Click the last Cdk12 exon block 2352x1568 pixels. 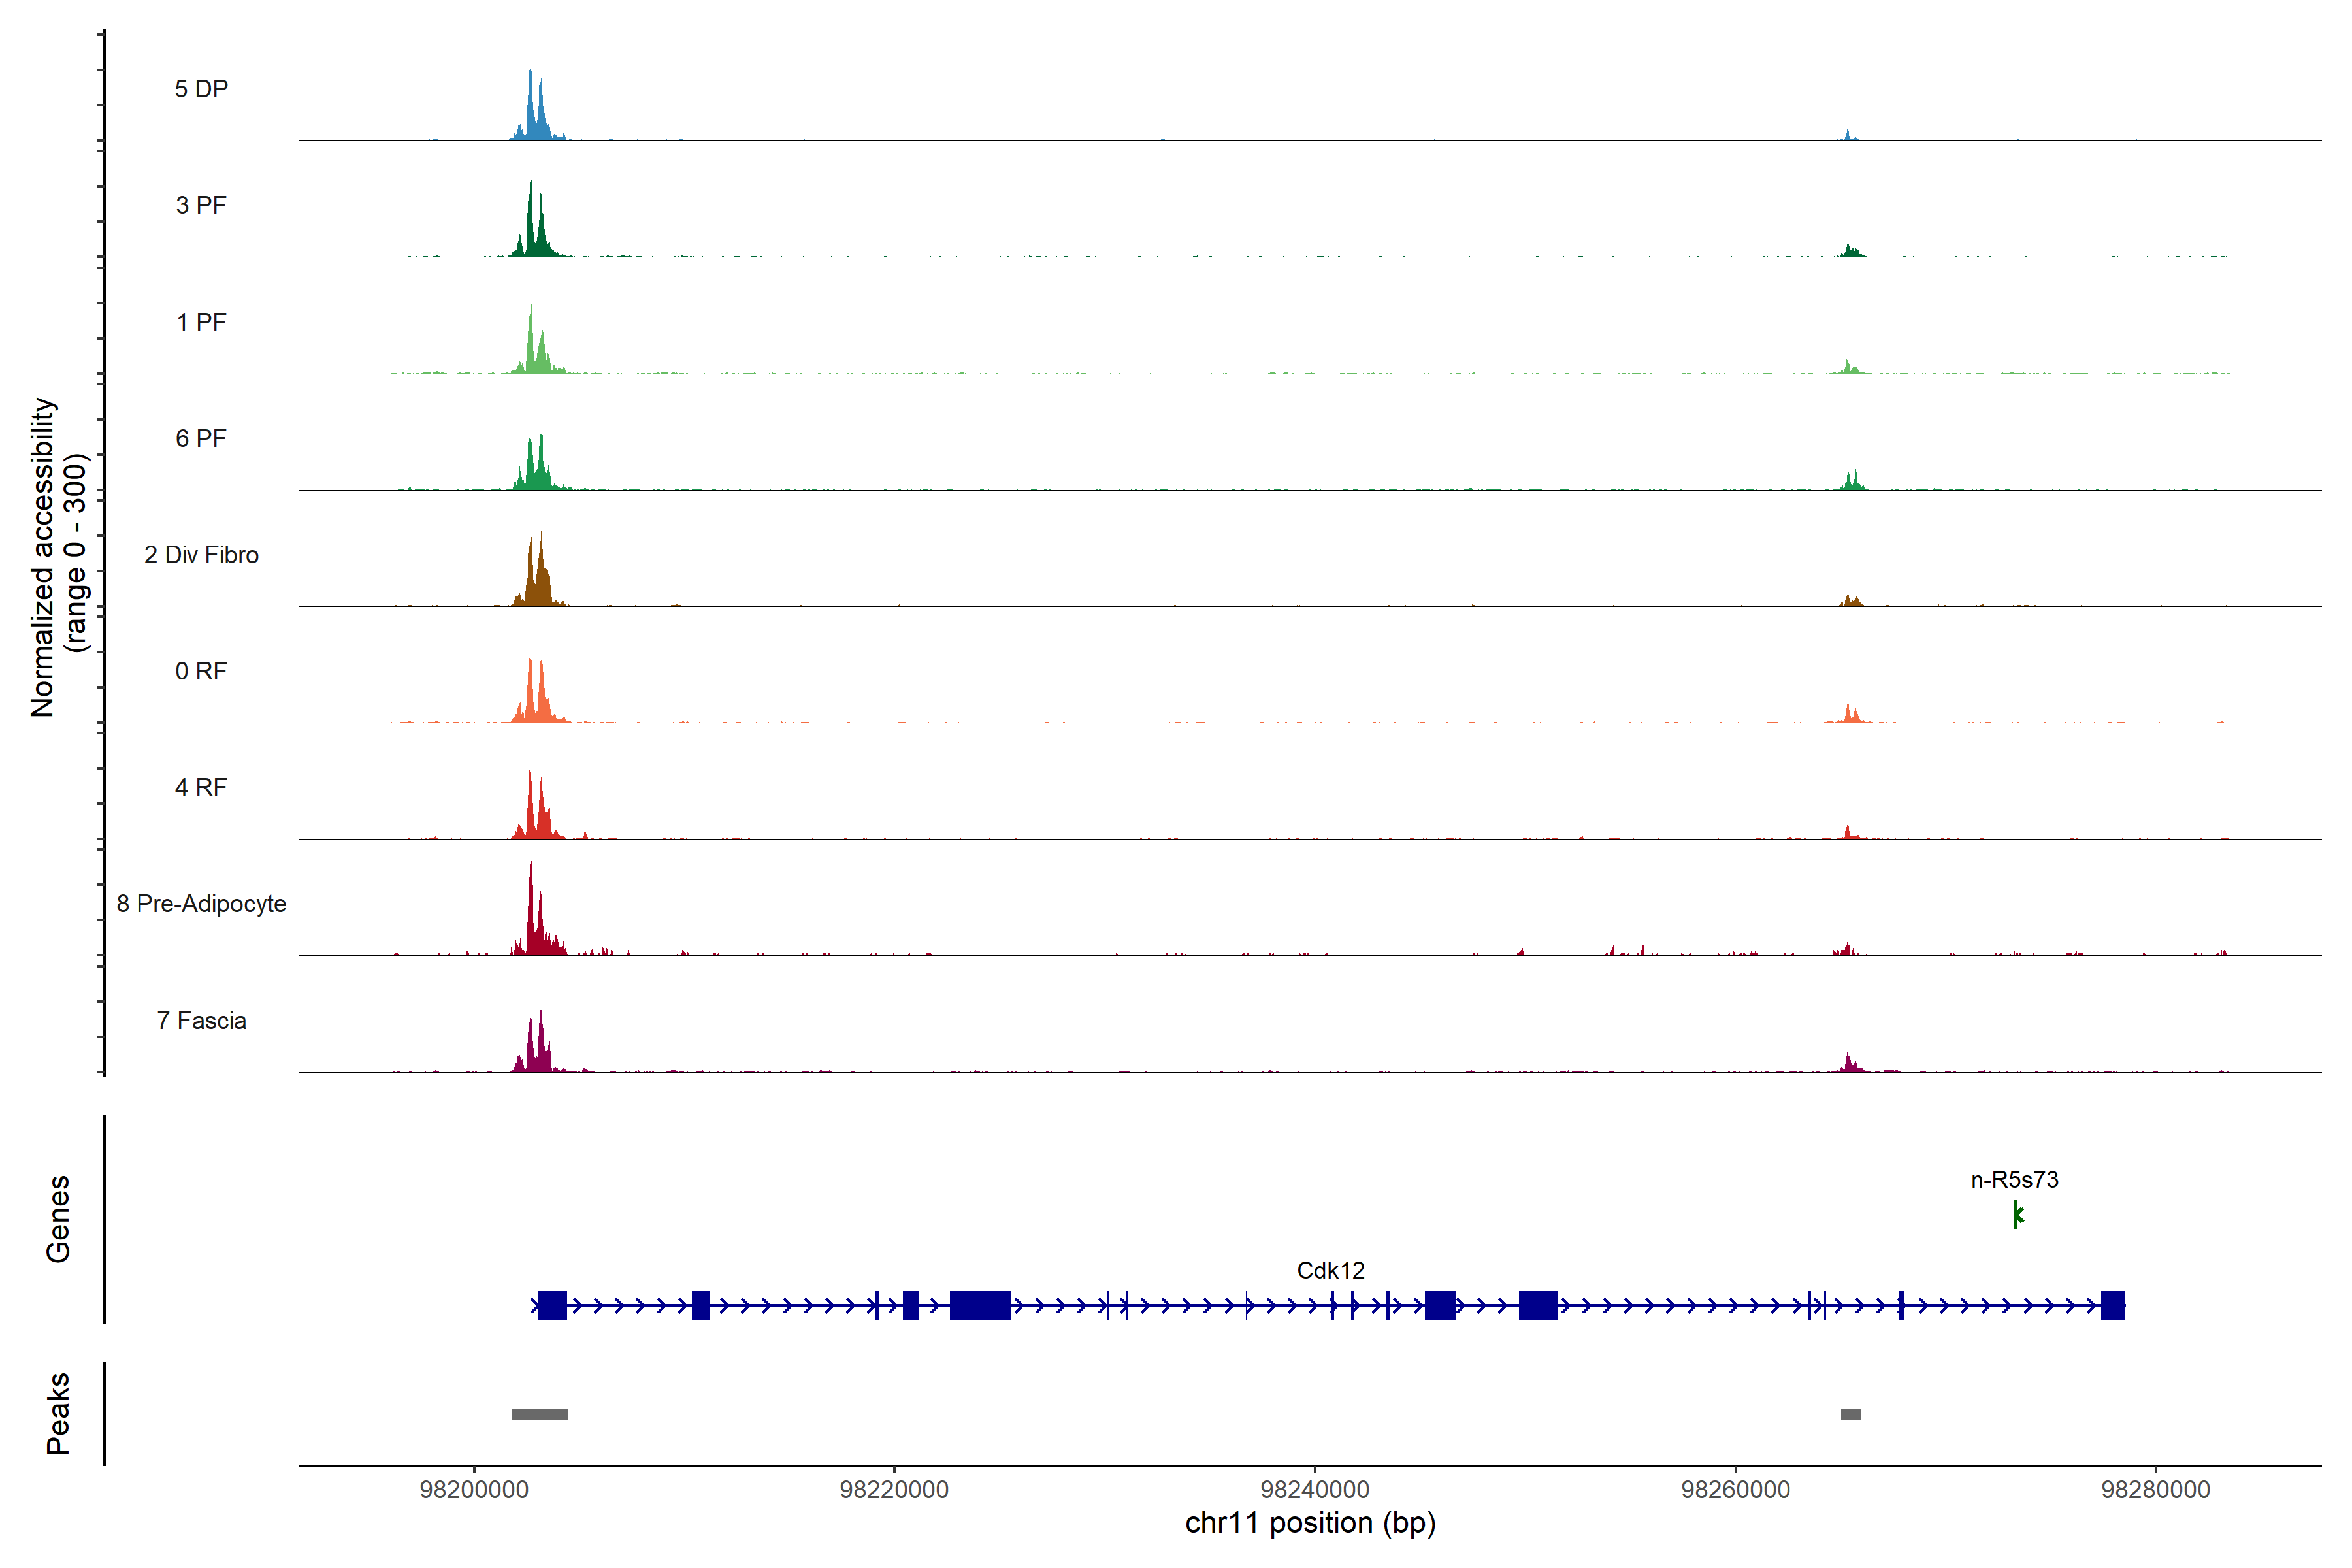(2112, 1305)
